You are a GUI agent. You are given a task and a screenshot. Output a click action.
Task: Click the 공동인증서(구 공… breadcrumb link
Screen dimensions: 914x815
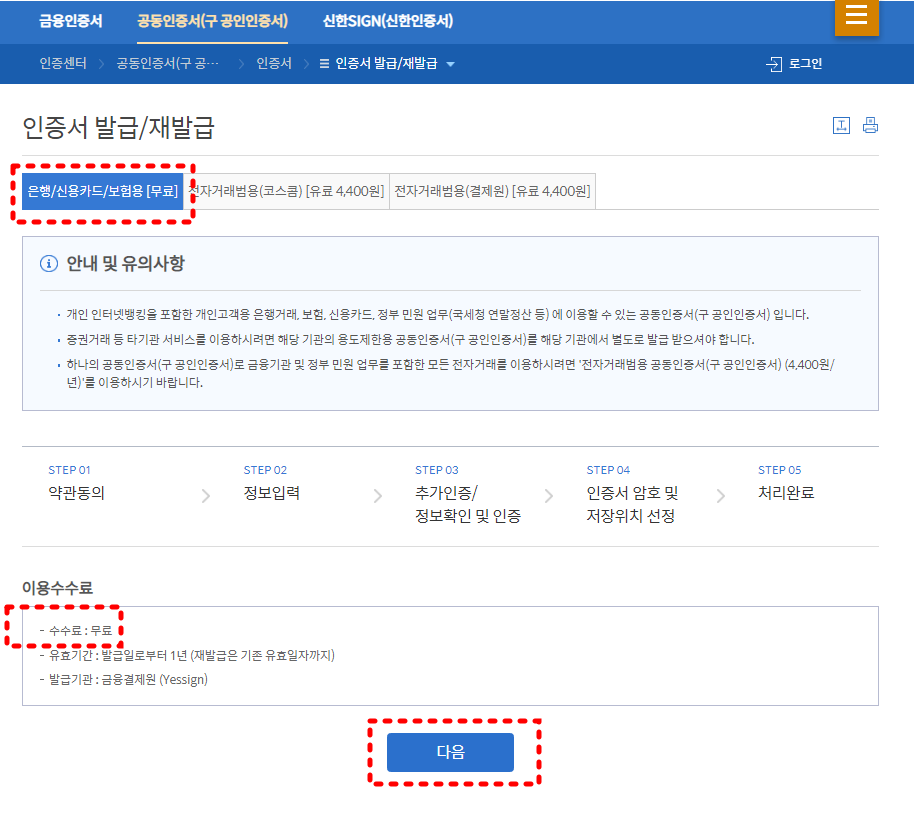[168, 64]
